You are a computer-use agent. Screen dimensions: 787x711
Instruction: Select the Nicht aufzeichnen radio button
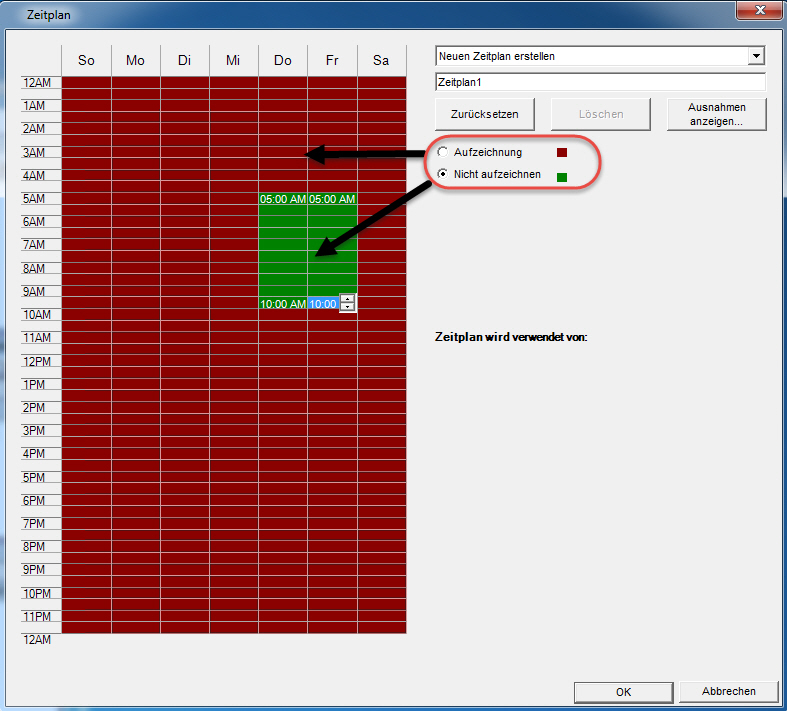(443, 174)
